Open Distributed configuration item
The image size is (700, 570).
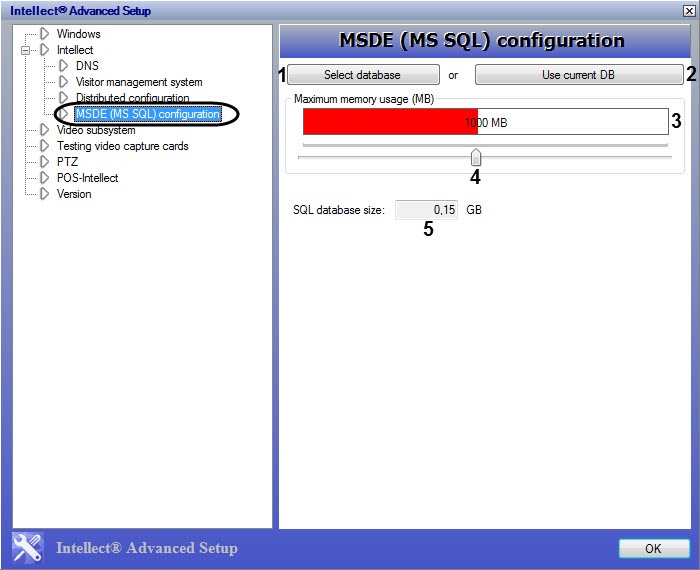pyautogui.click(x=133, y=98)
